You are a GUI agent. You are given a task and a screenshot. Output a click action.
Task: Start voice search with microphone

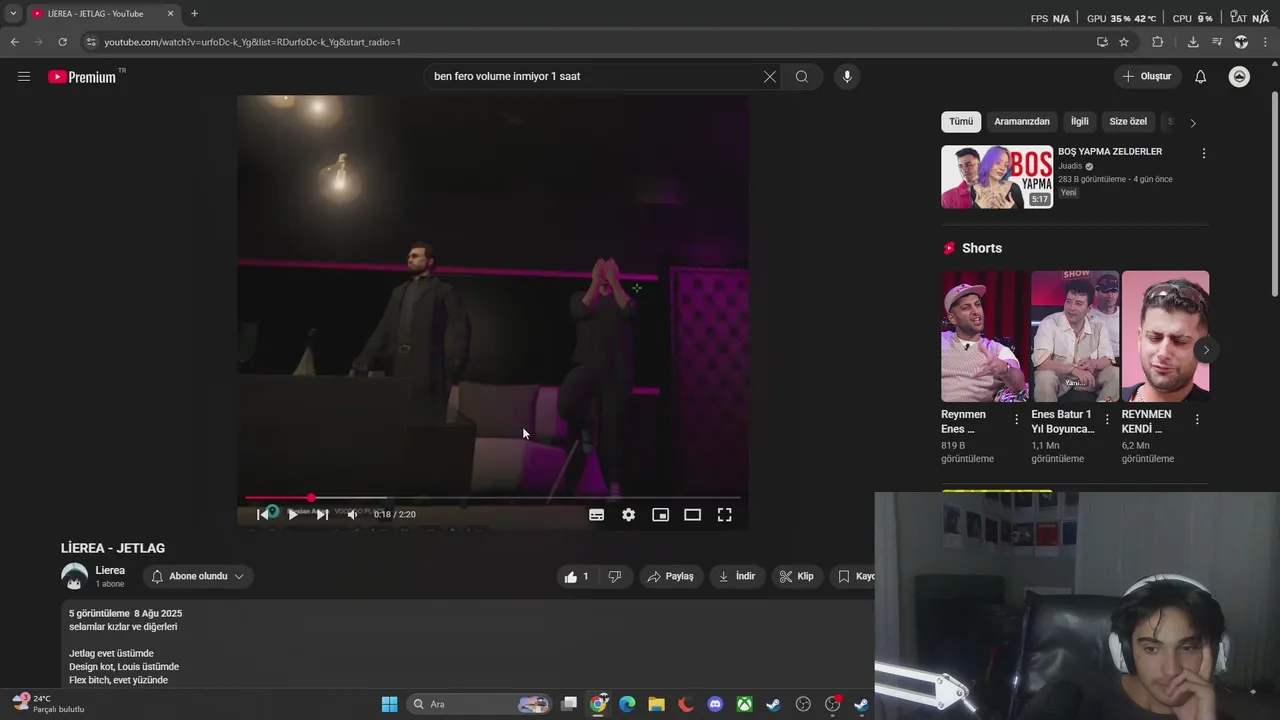(847, 76)
